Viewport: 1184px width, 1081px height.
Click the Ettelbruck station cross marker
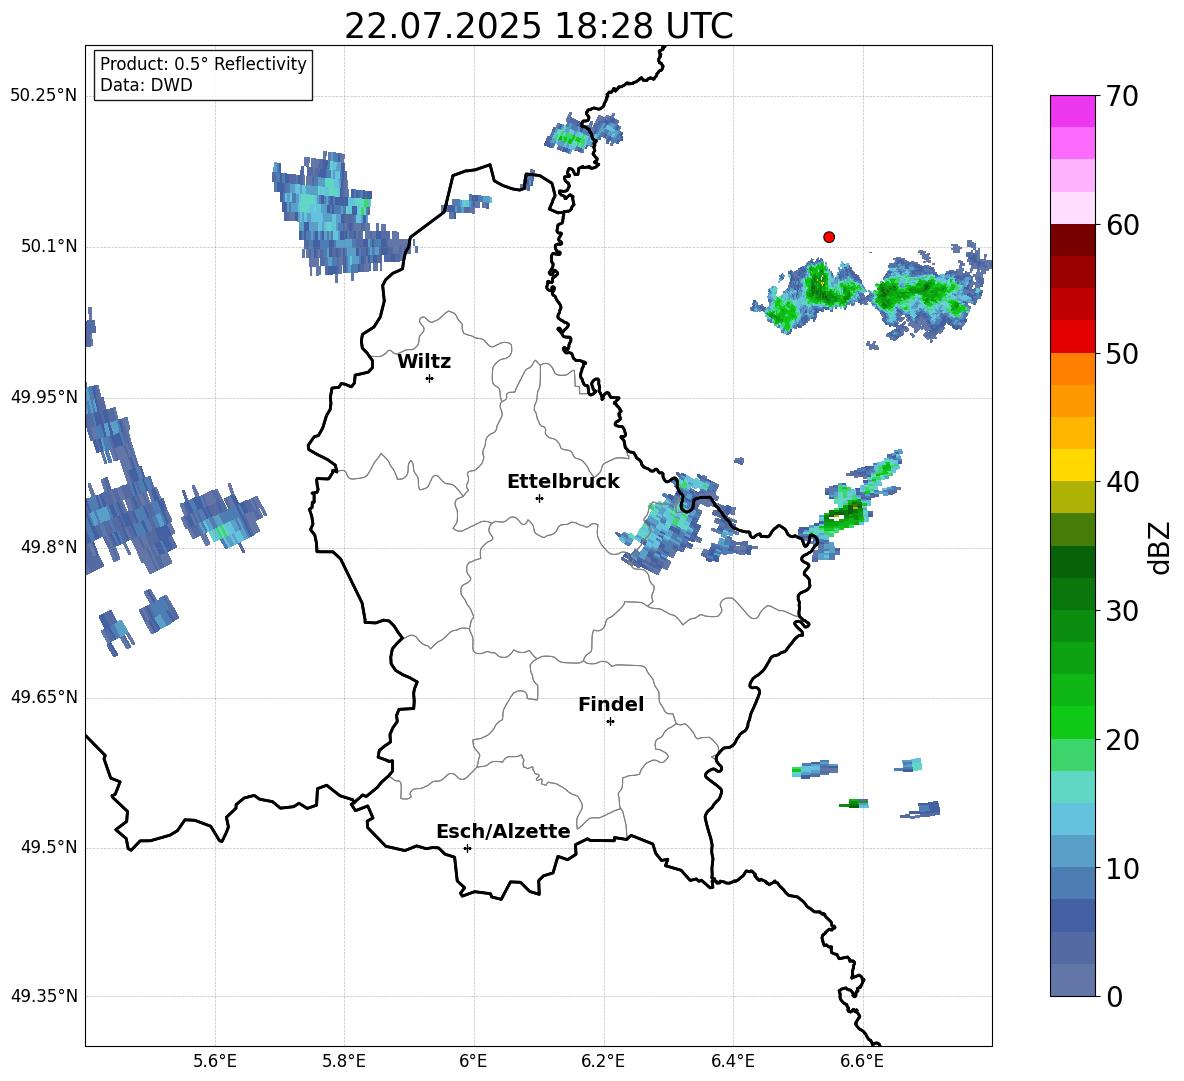pyautogui.click(x=539, y=498)
